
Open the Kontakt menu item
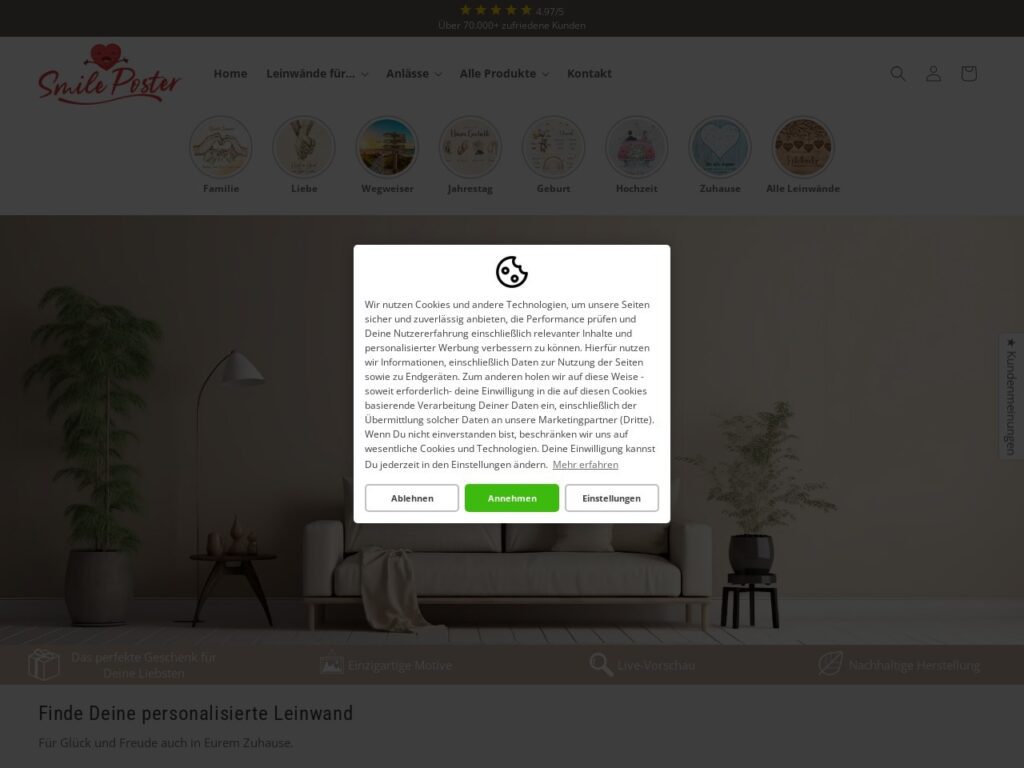coord(589,74)
